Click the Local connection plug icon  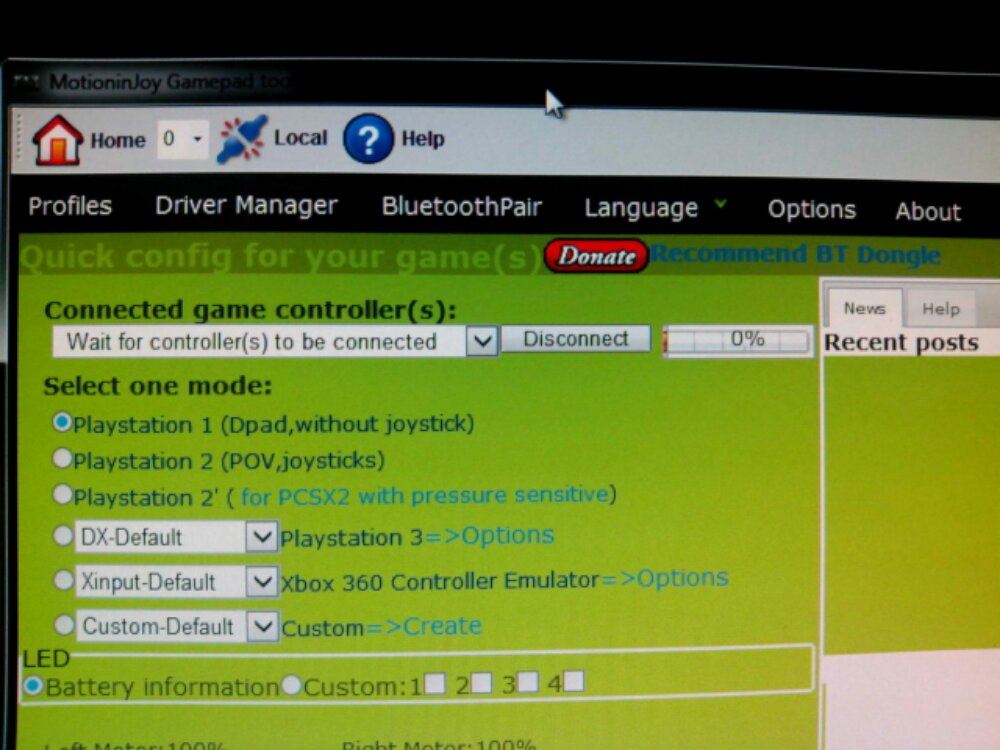(242, 138)
